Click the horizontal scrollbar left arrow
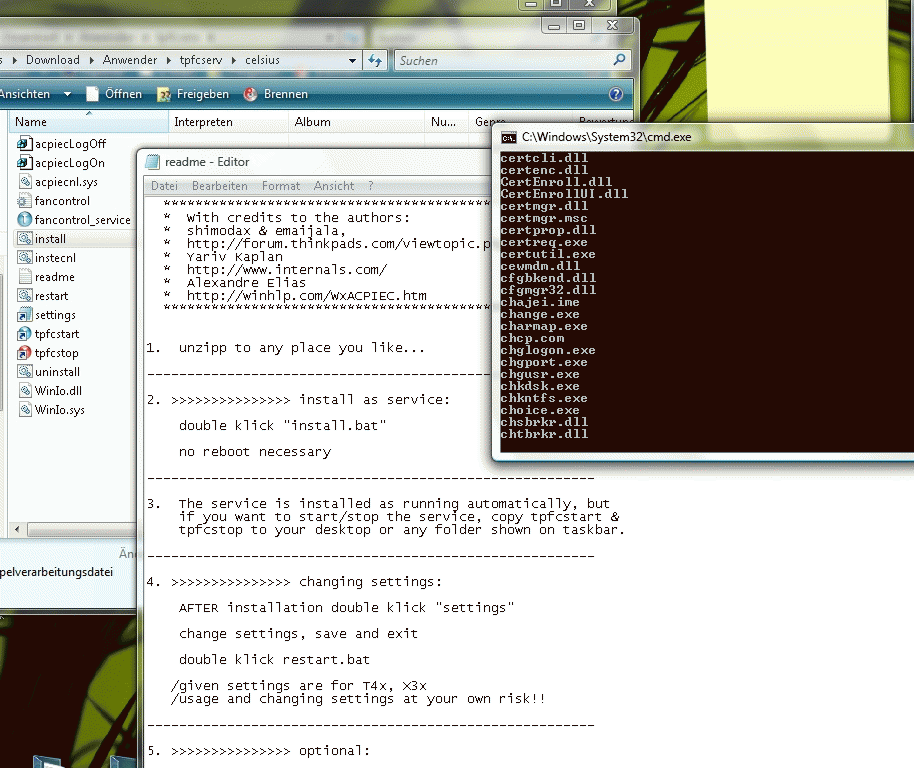Viewport: 914px width, 768px height. [x=17, y=530]
